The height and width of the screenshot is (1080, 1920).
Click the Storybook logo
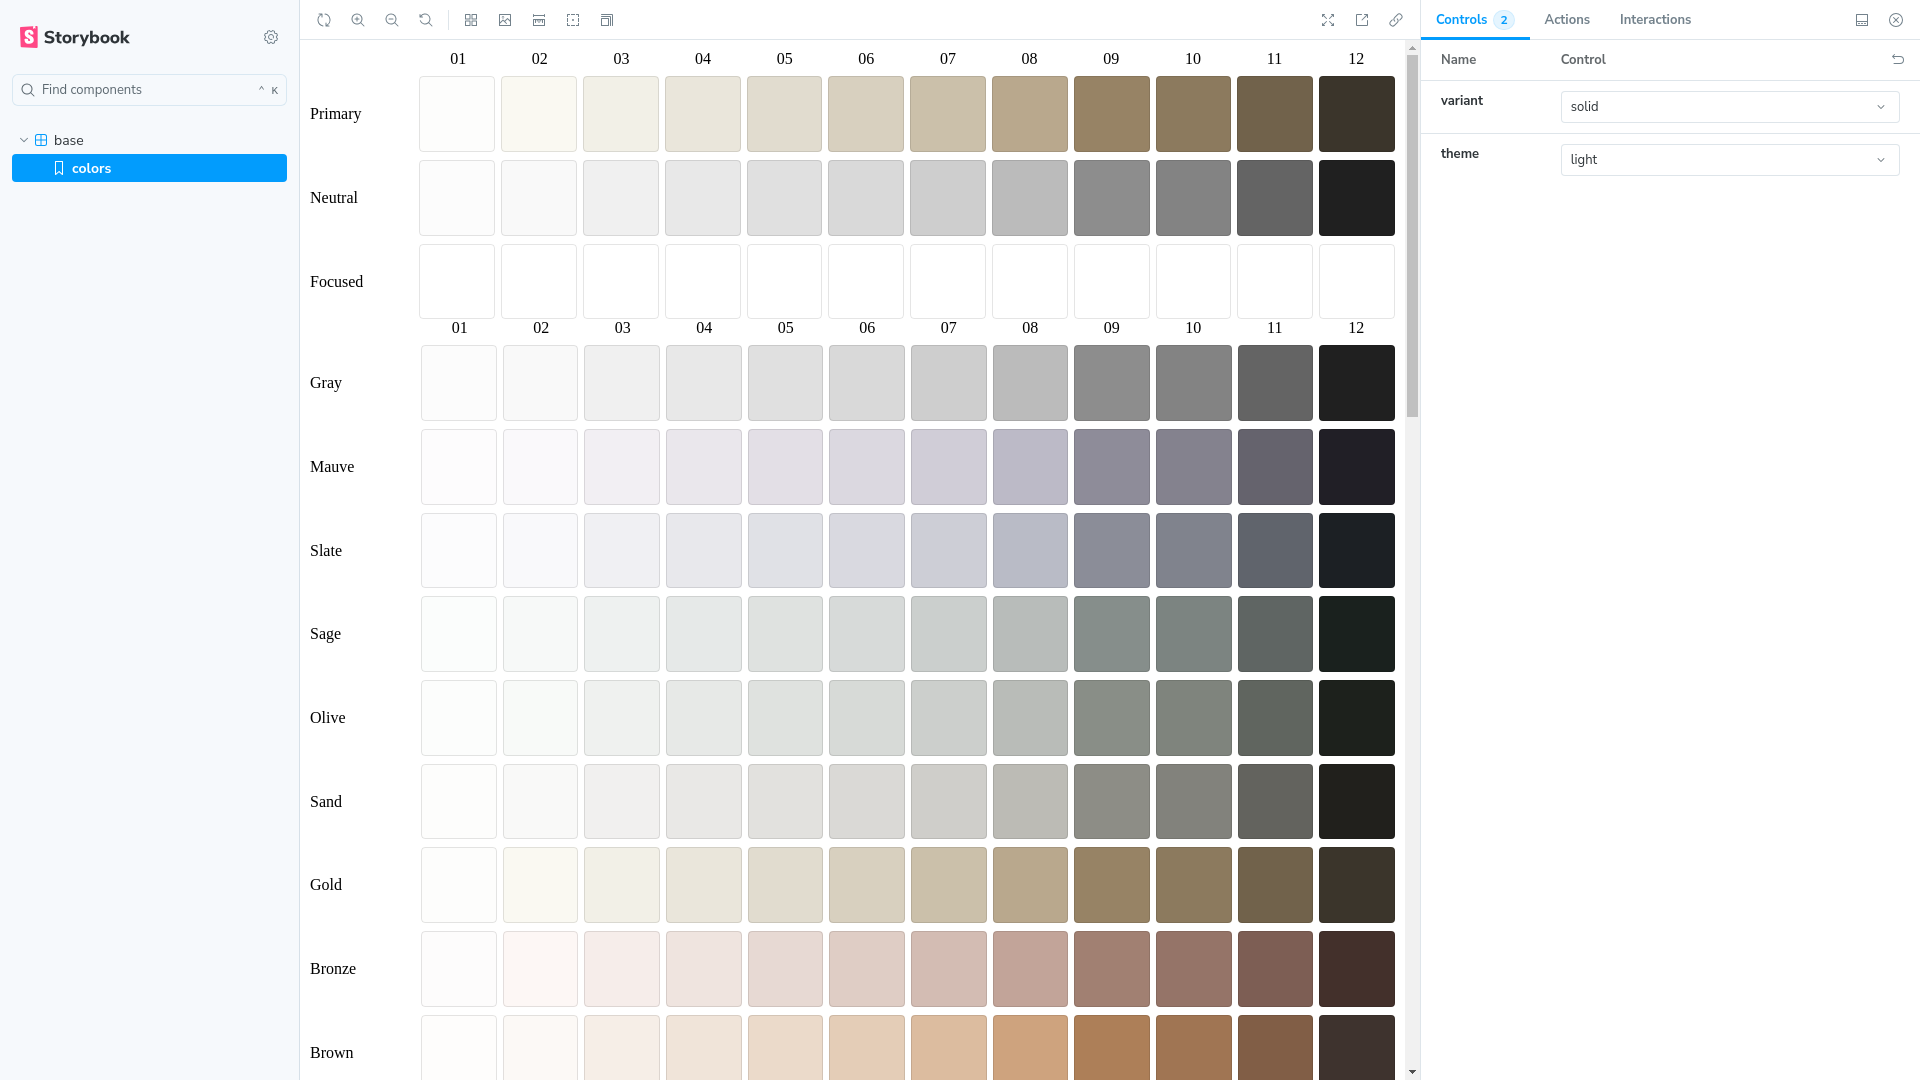tap(75, 37)
